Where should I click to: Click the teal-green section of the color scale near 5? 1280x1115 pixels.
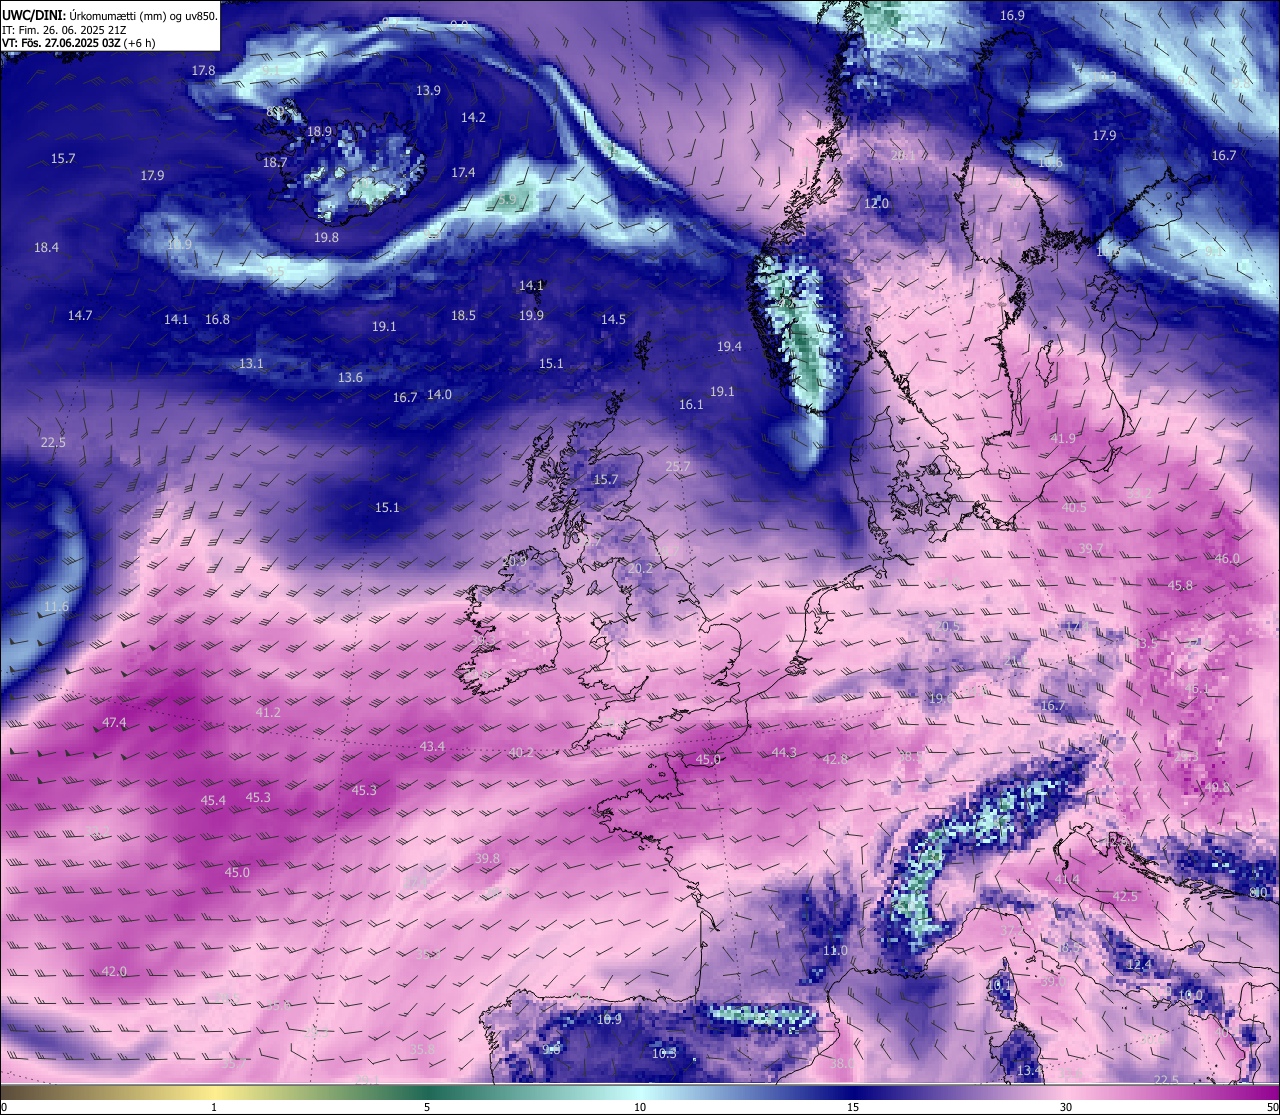click(x=427, y=1091)
